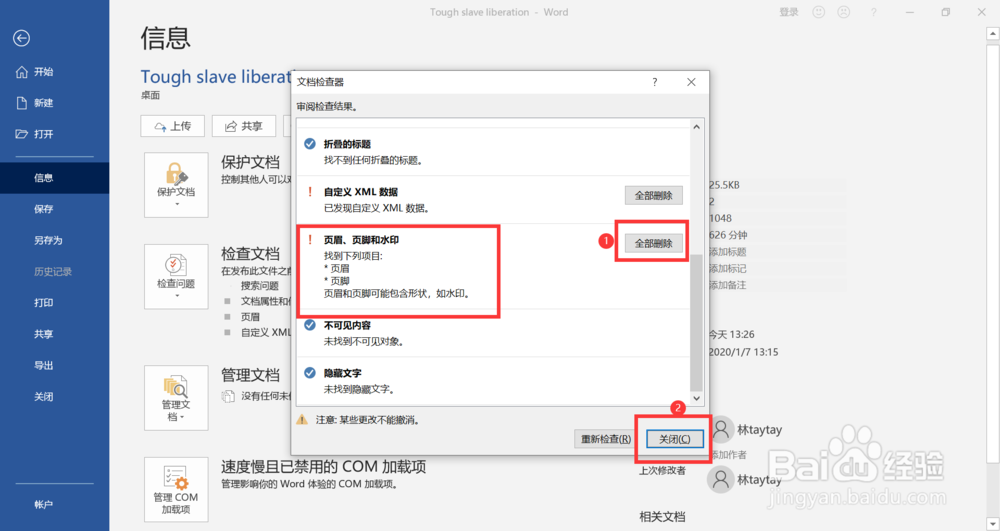Click the 管理 COM 加载项 button
This screenshot has width=1000, height=531.
pyautogui.click(x=176, y=490)
